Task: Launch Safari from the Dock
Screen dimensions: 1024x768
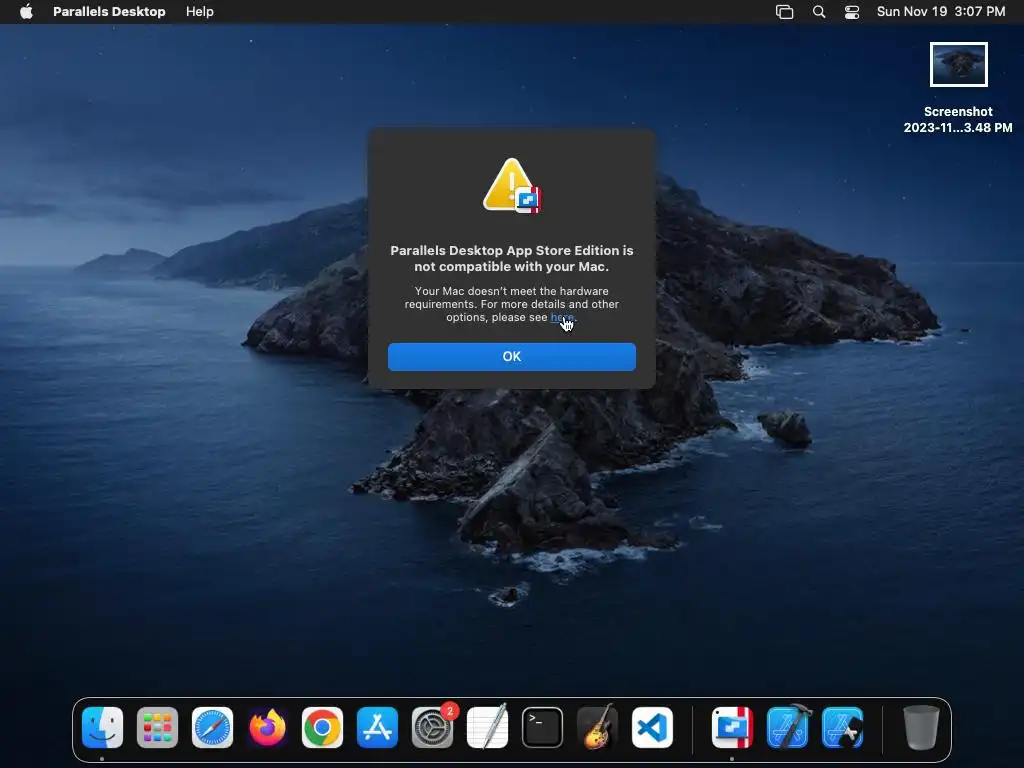Action: (212, 727)
